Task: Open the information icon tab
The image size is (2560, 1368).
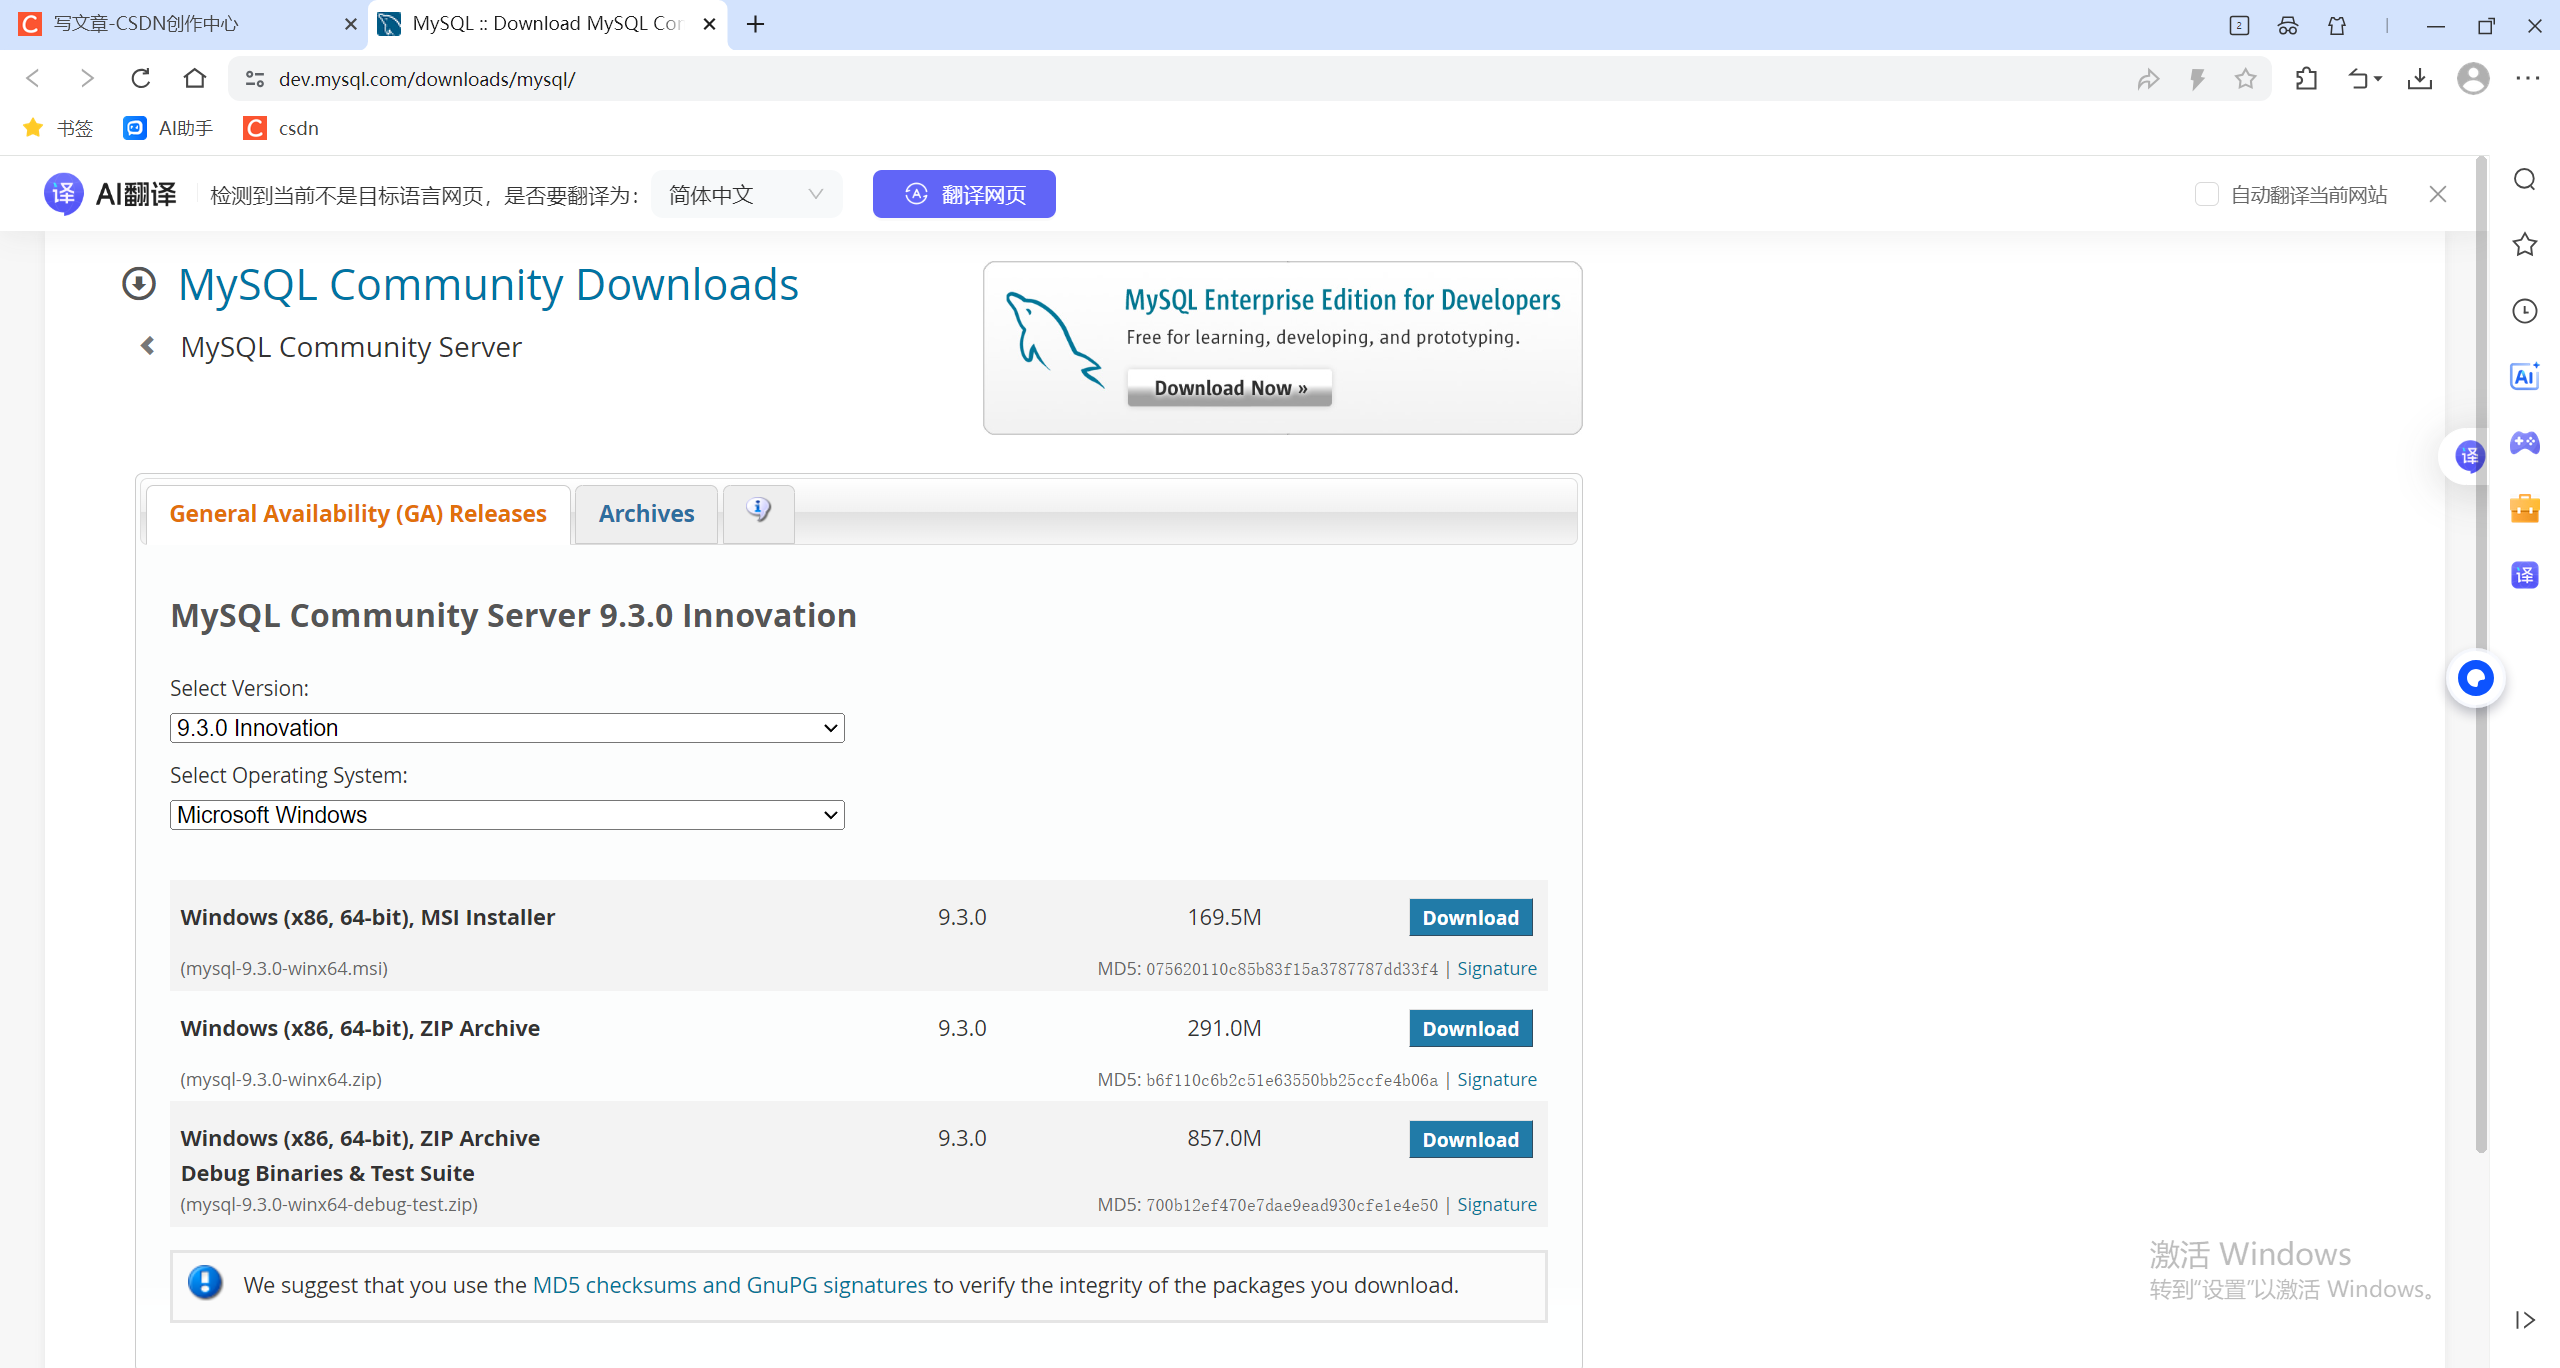Action: tap(759, 512)
